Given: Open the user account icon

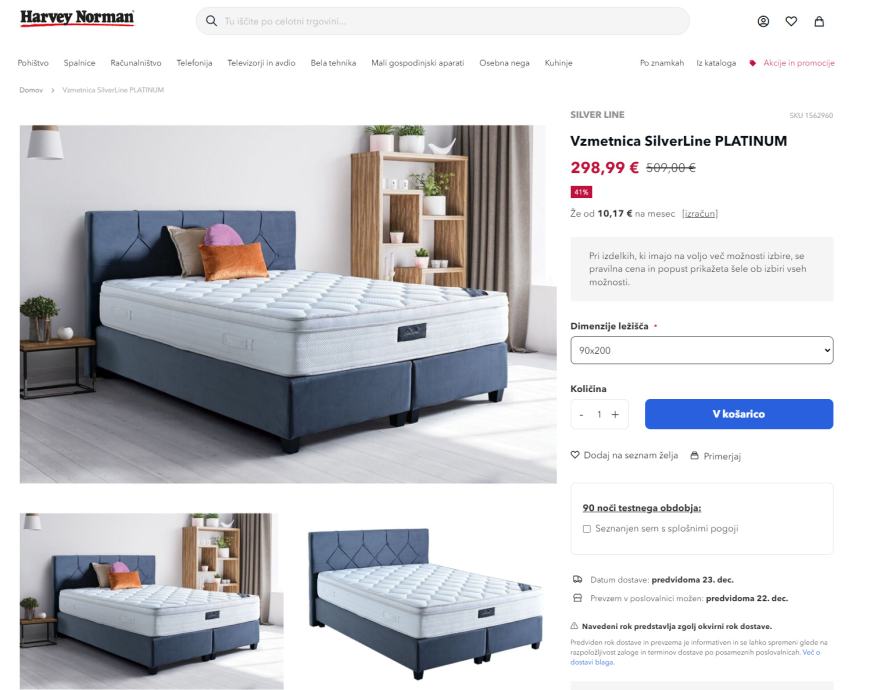Looking at the screenshot, I should pyautogui.click(x=763, y=21).
